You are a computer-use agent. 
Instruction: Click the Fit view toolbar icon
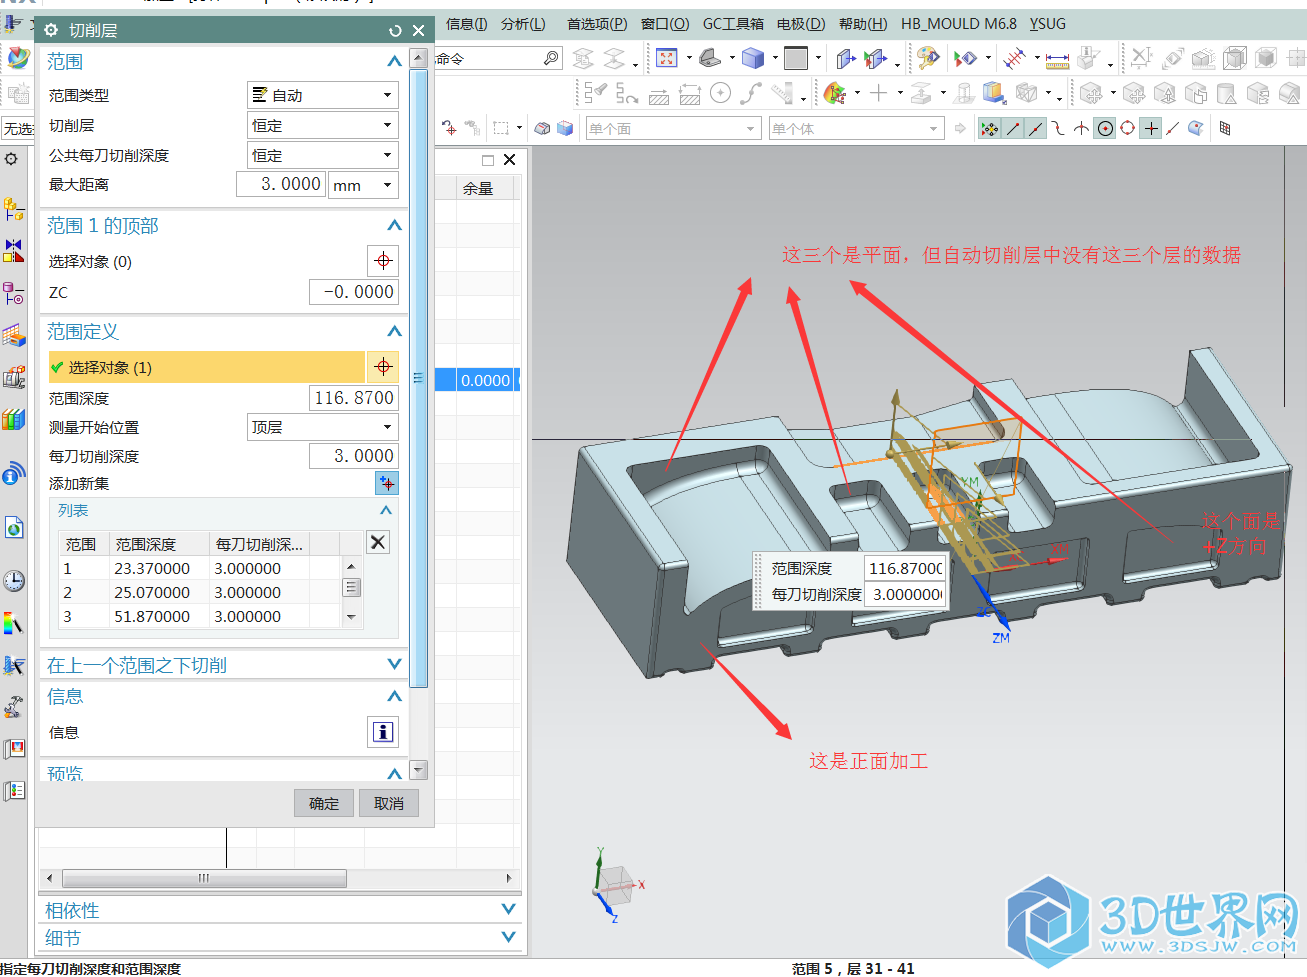[x=667, y=58]
